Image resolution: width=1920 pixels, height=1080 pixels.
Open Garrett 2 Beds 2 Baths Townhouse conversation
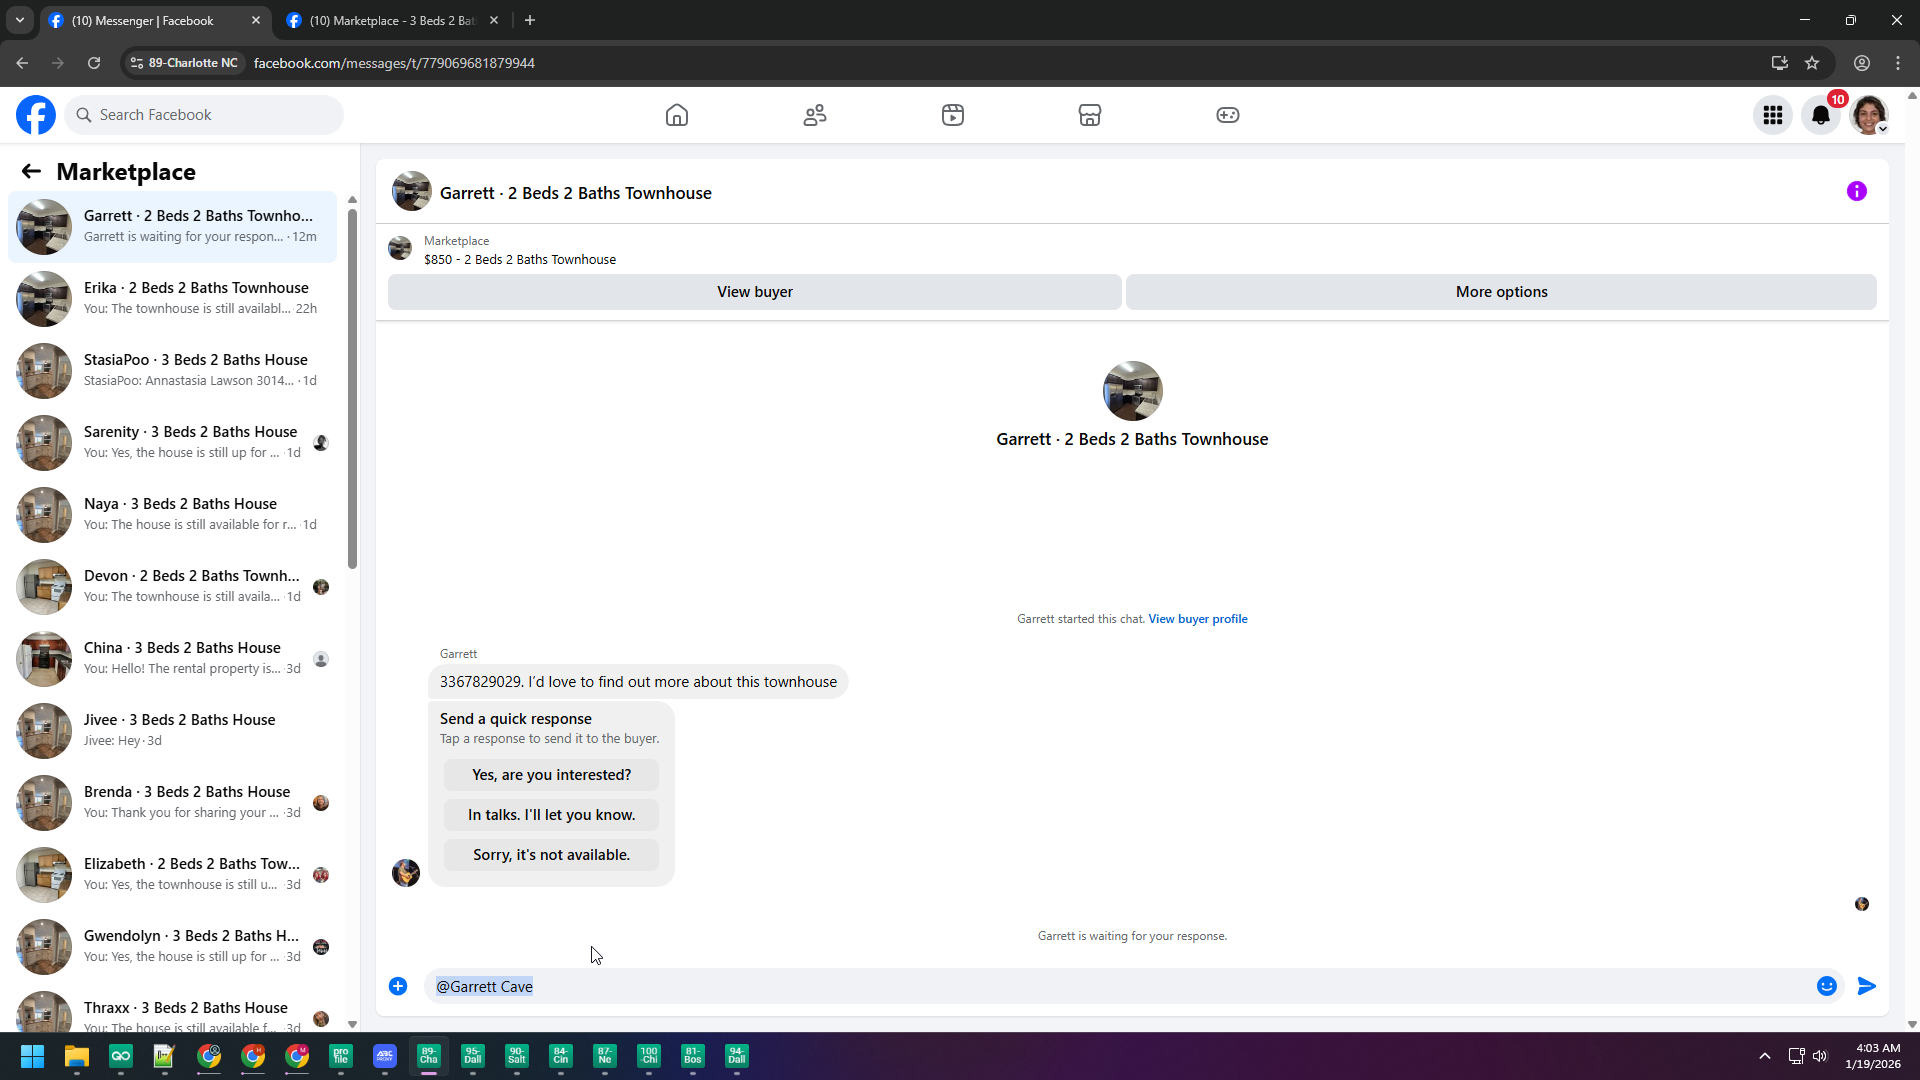coord(173,227)
